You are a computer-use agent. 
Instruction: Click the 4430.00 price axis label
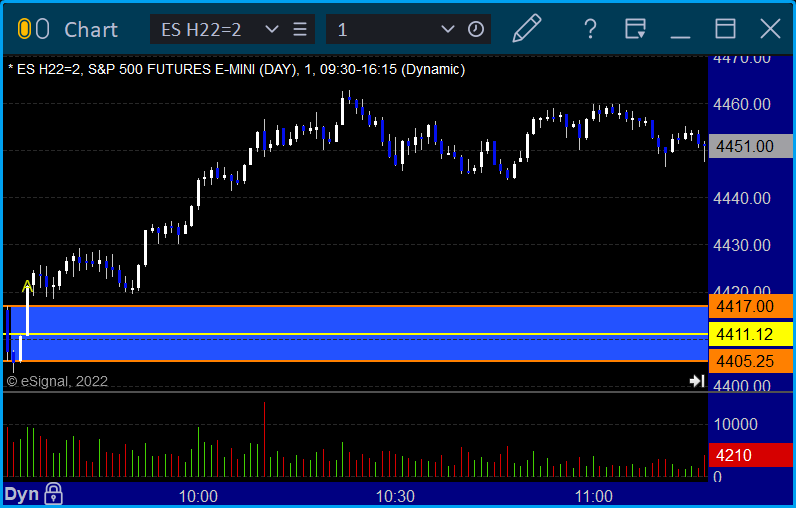click(x=742, y=245)
